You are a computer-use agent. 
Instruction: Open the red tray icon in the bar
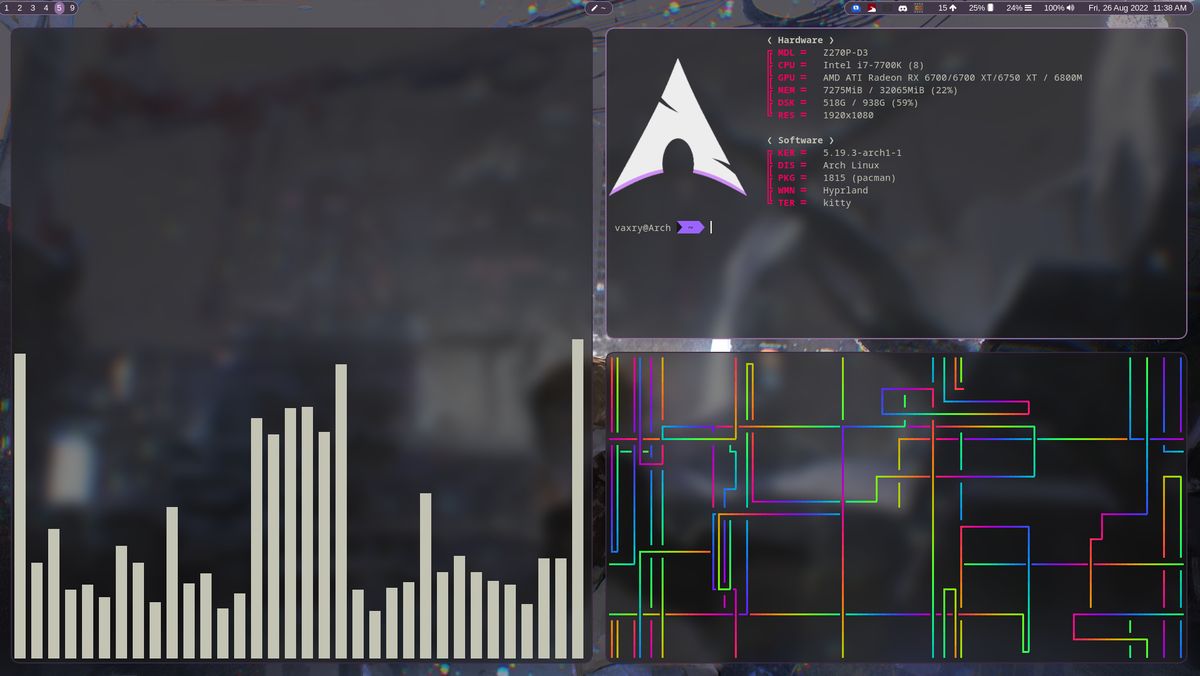click(872, 7)
